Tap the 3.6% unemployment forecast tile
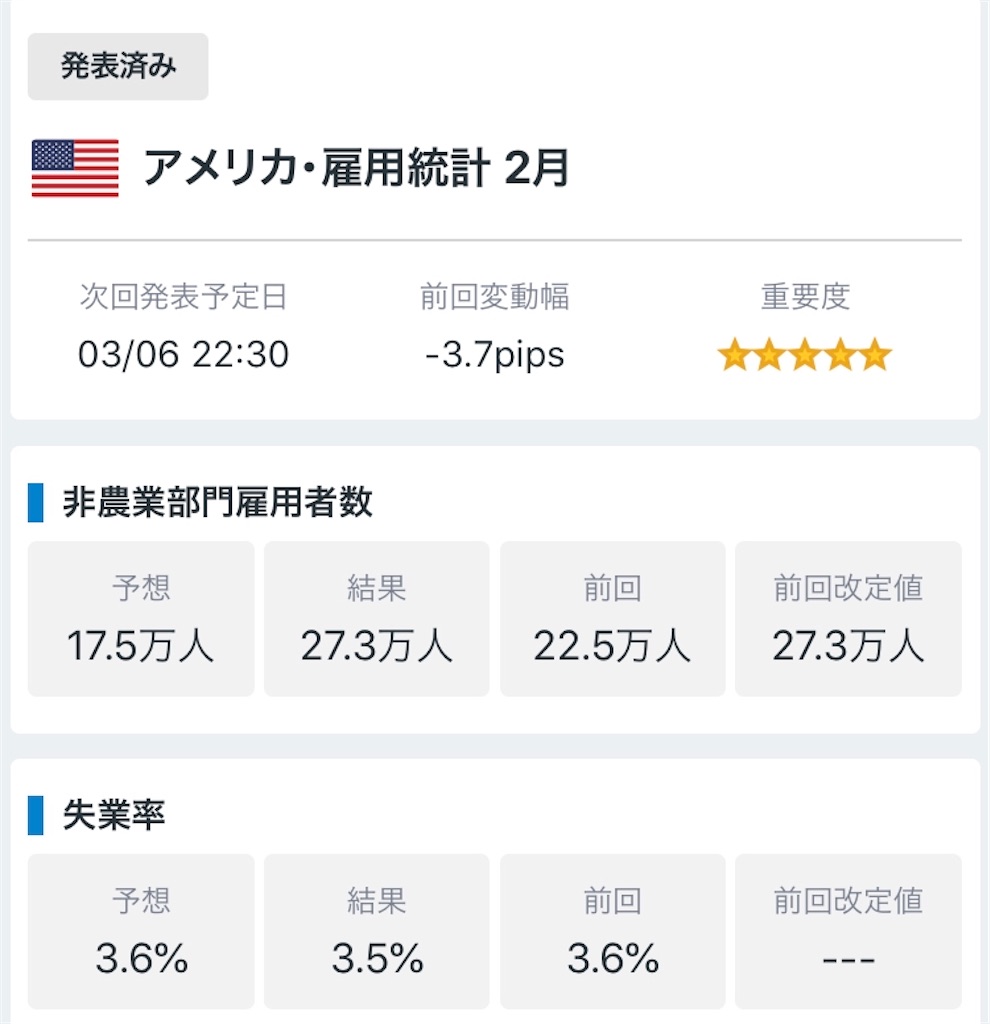The width and height of the screenshot is (990, 1024). [141, 931]
